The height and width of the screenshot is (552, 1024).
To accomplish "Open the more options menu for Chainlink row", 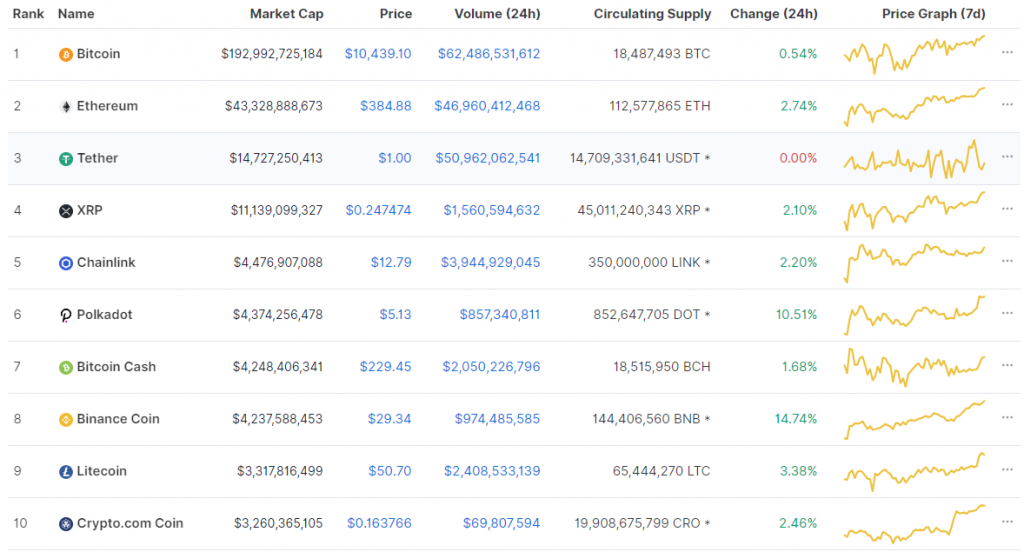I will (1007, 261).
